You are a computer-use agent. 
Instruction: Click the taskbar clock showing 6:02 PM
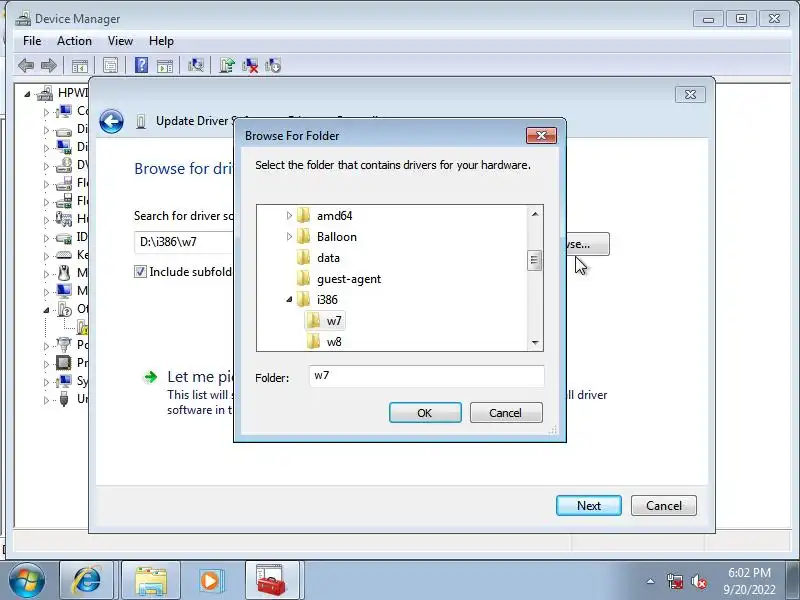(x=749, y=581)
